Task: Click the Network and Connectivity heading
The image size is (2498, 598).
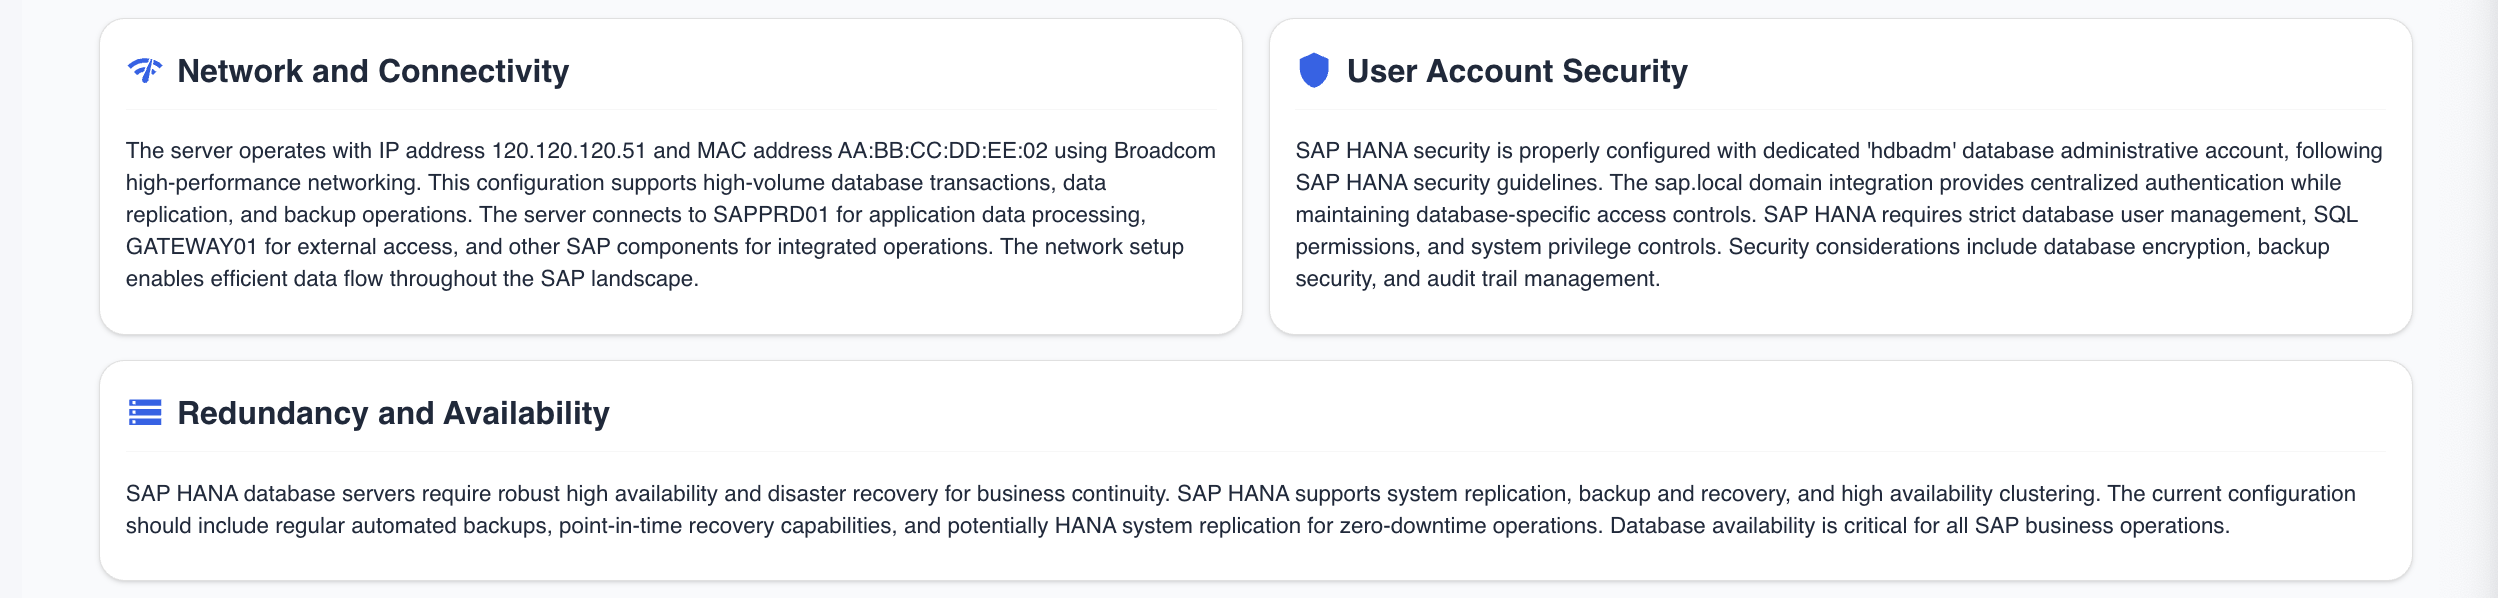Action: (372, 71)
